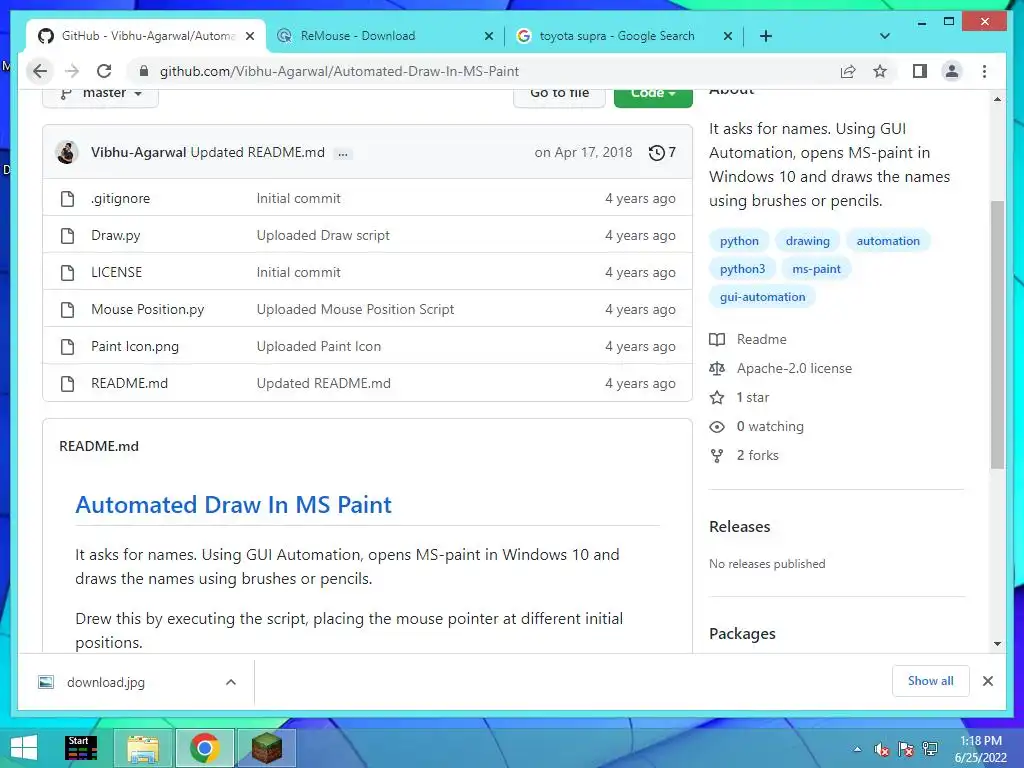The width and height of the screenshot is (1024, 768).
Task: View the 2 forks link
Action: pos(744,456)
